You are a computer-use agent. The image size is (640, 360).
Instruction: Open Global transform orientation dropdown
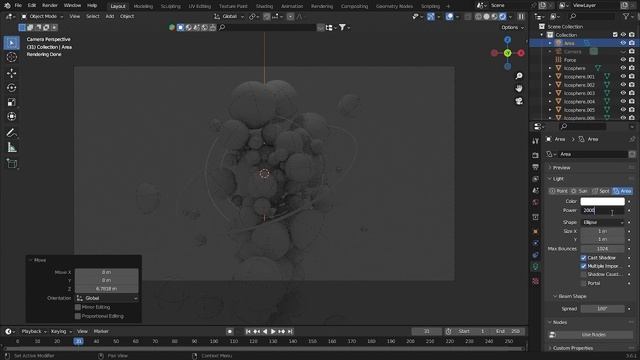(x=229, y=16)
